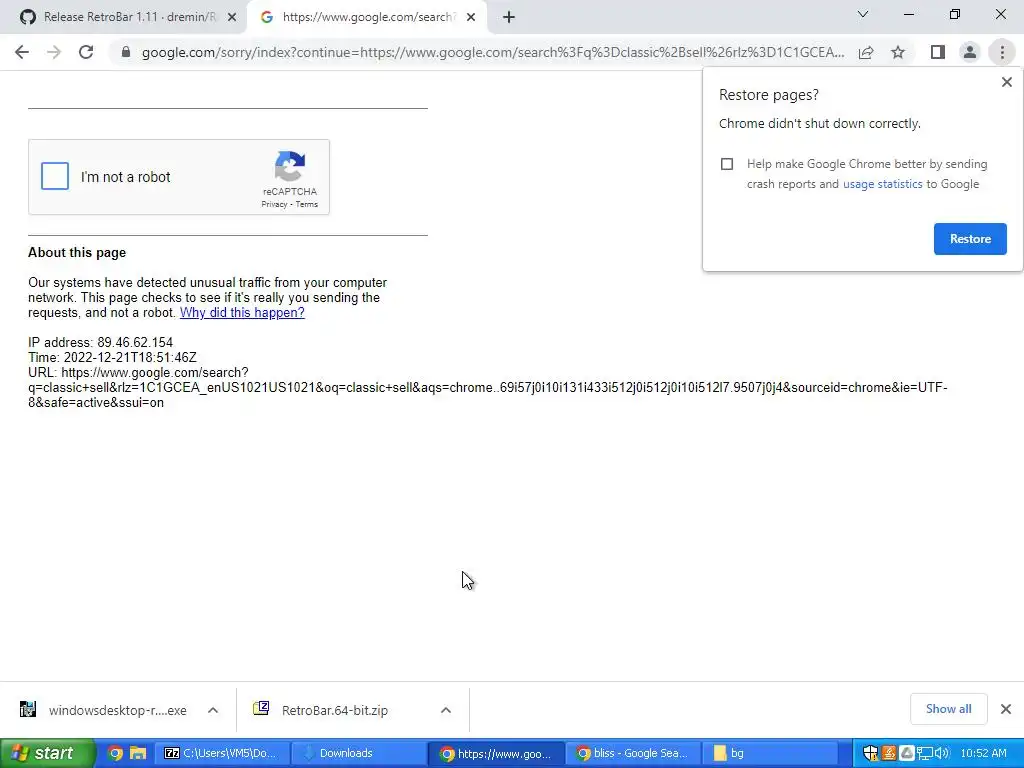Open reCAPTCHA Privacy link

(274, 204)
